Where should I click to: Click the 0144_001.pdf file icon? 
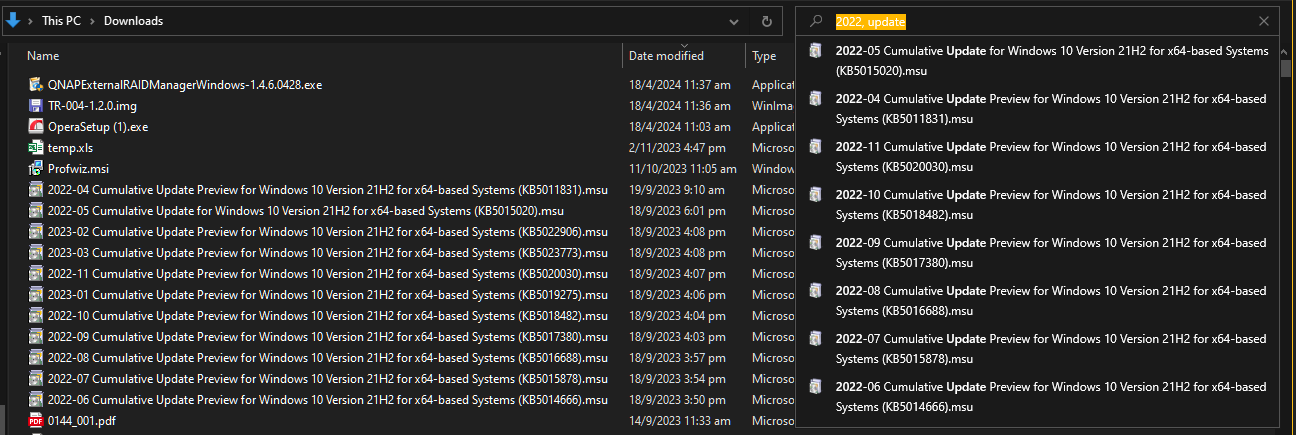click(36, 421)
